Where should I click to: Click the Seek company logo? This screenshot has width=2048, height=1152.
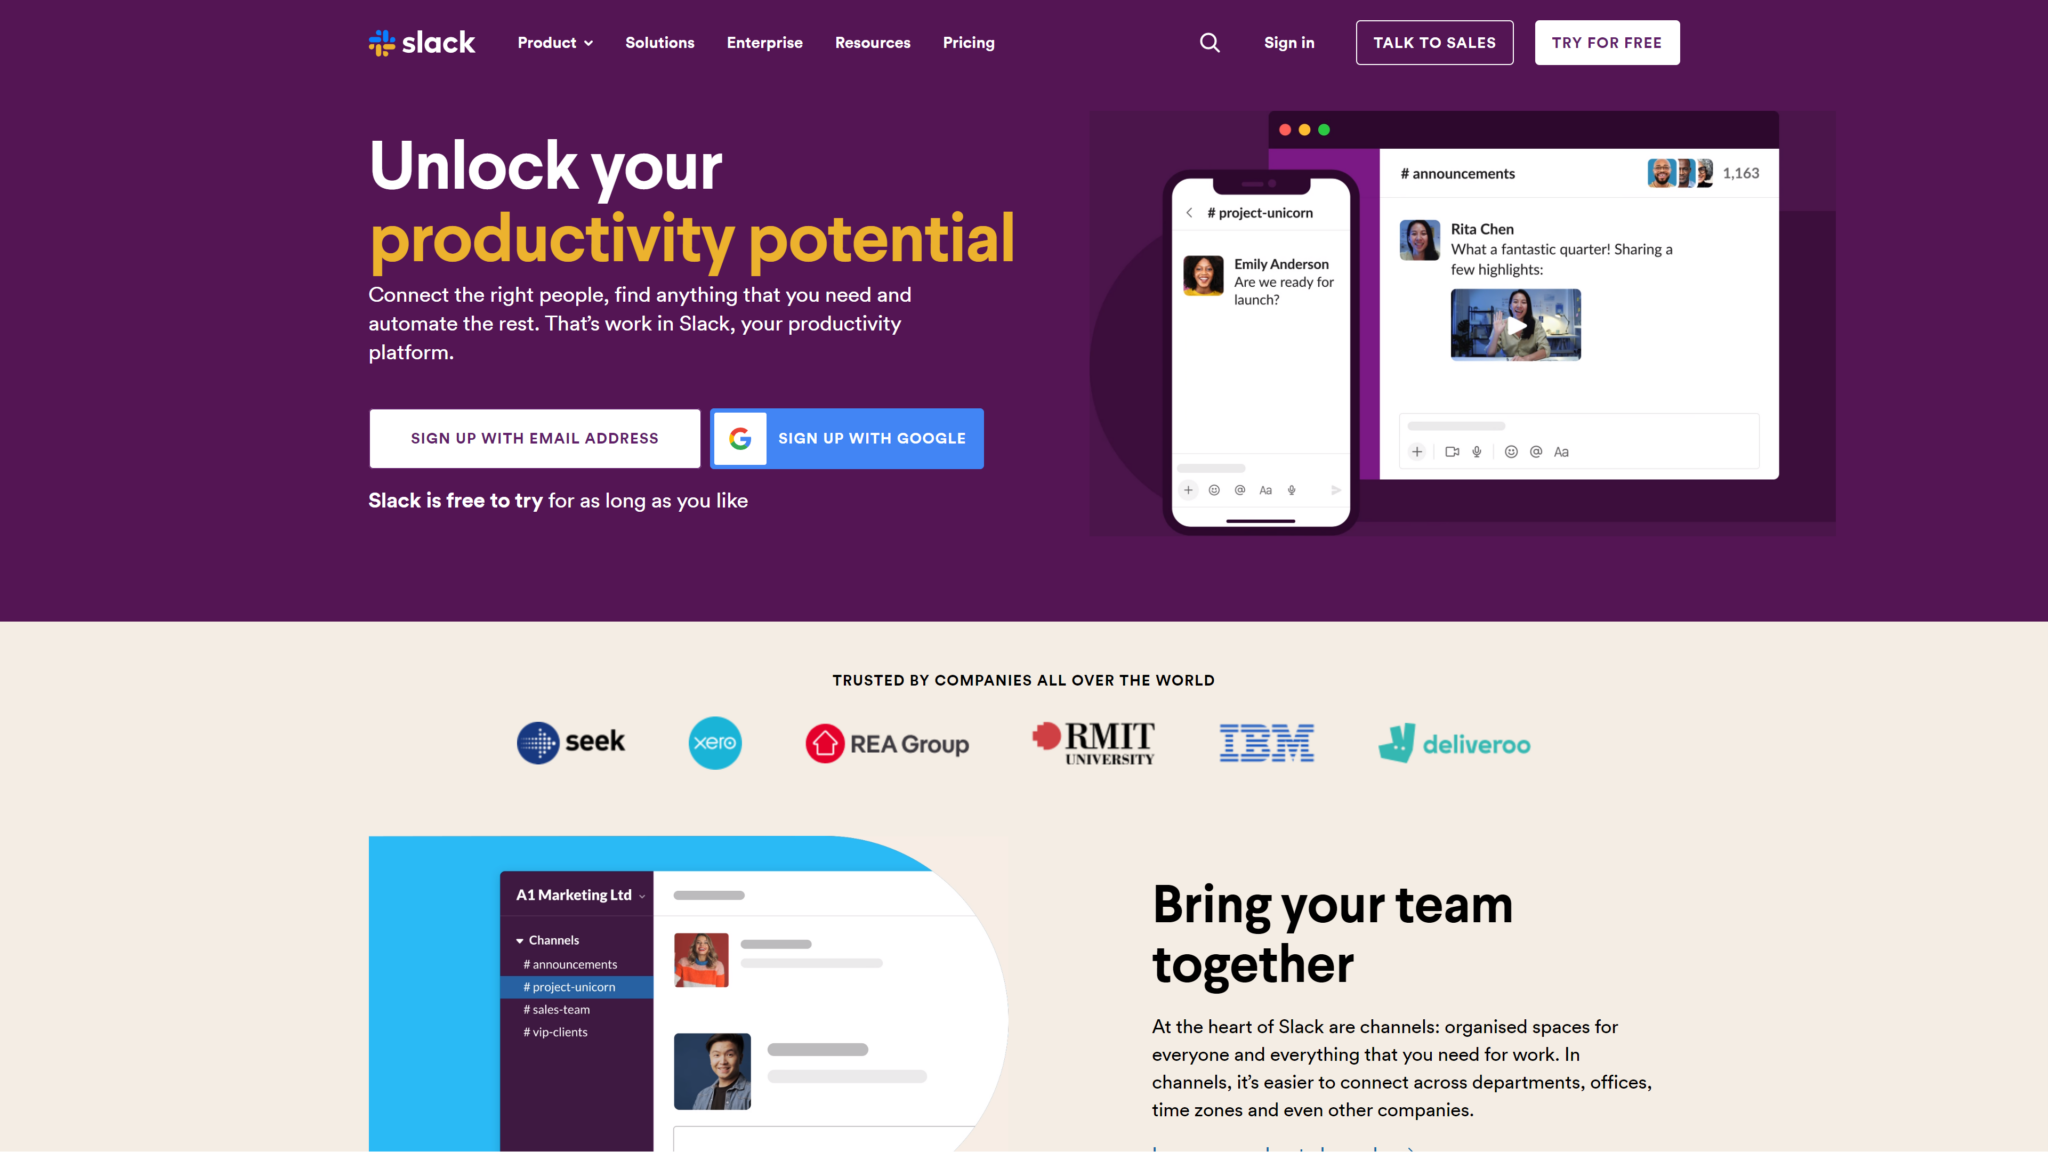pos(568,743)
